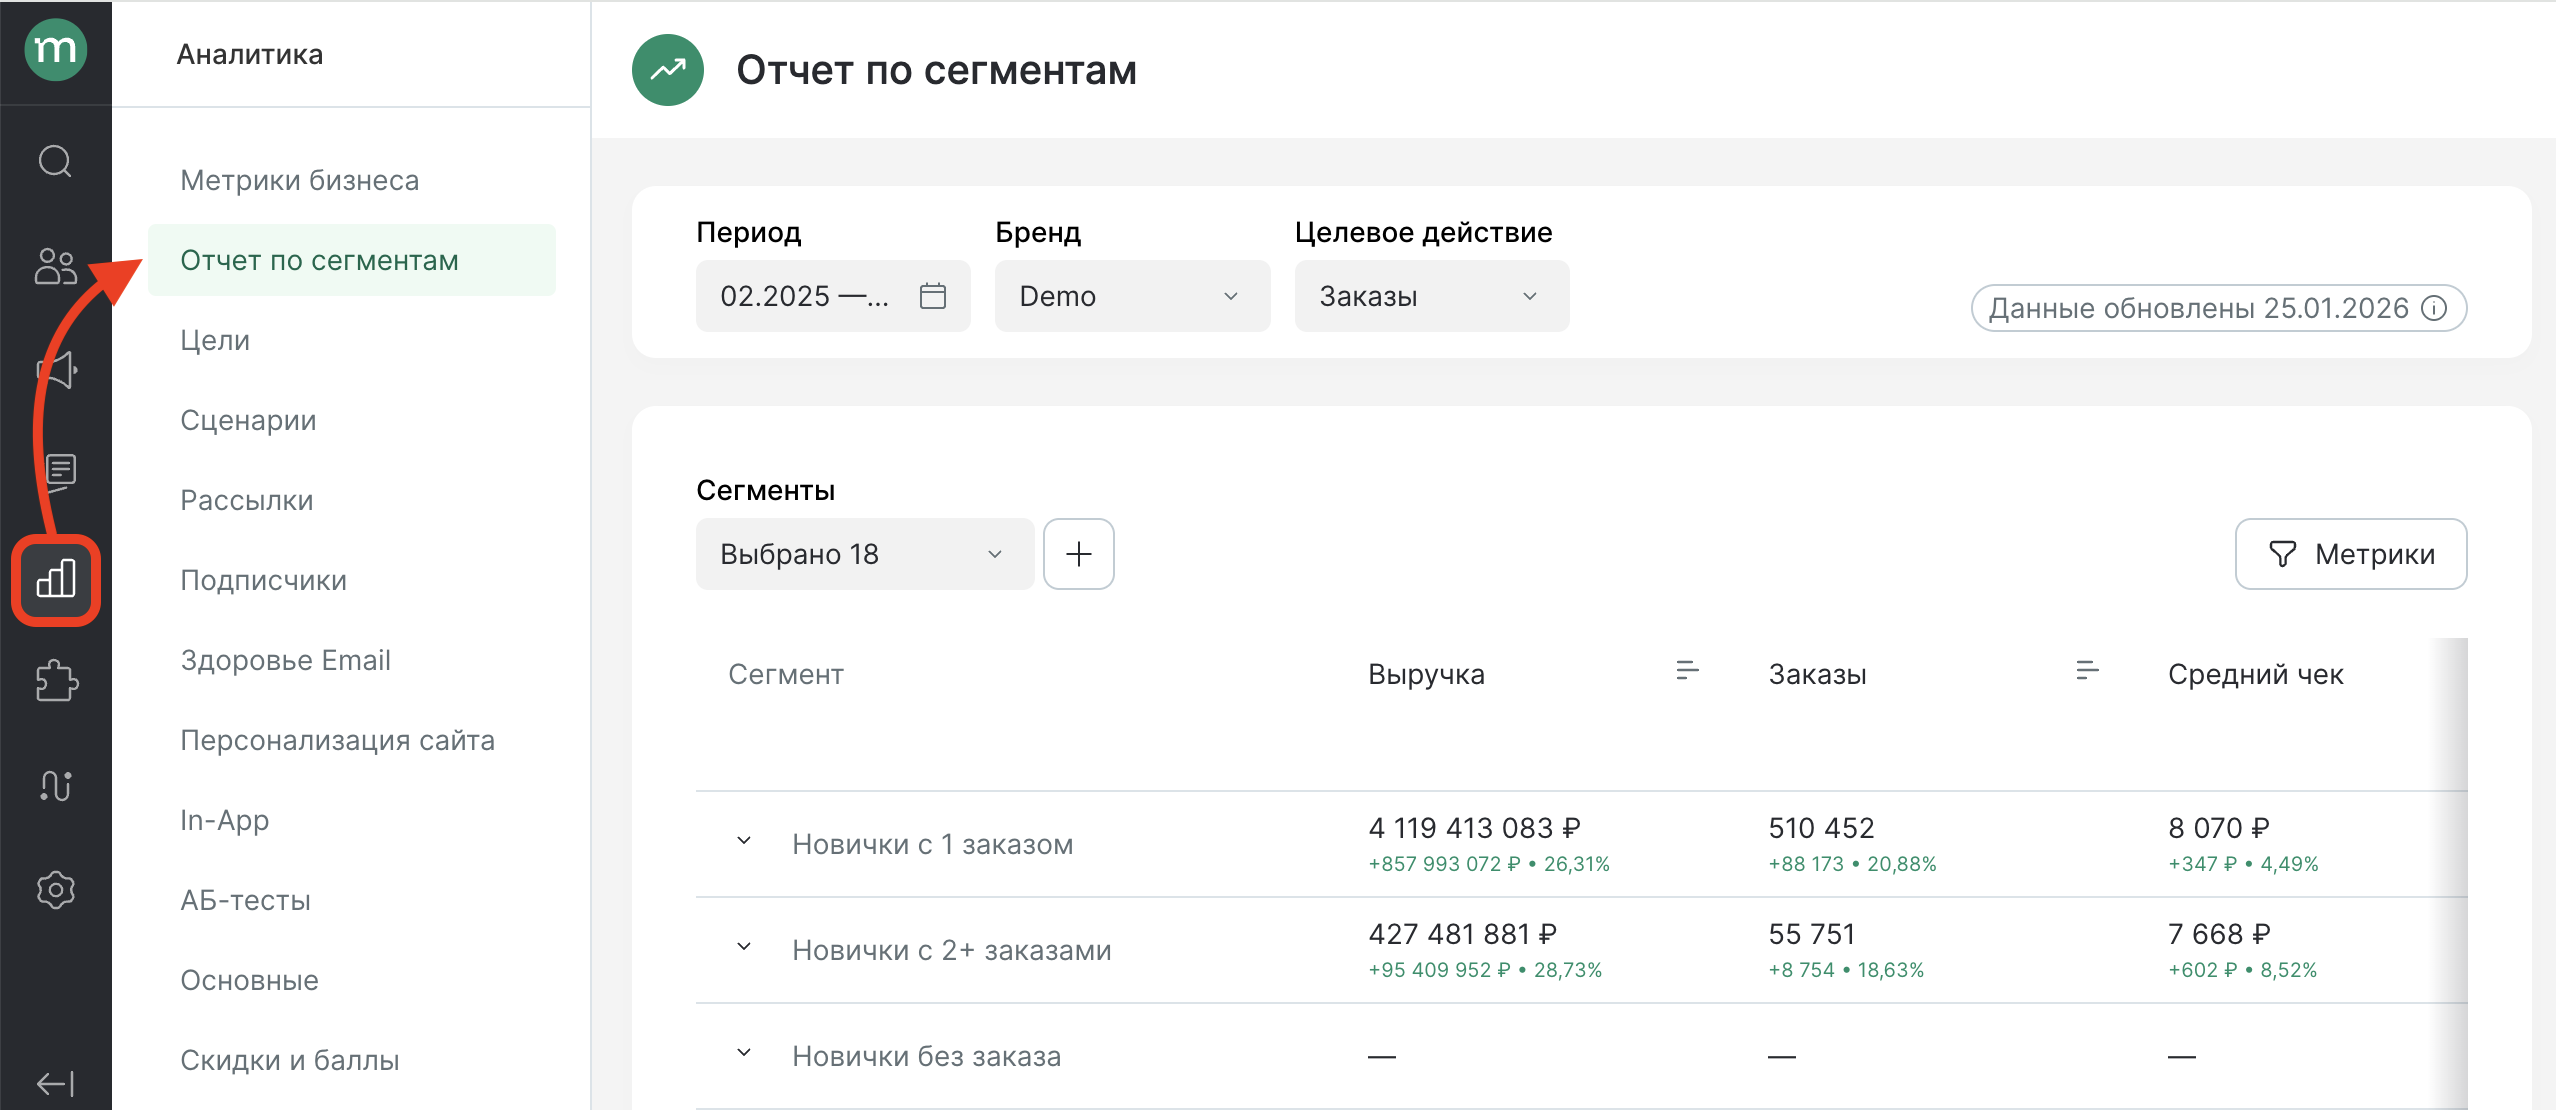2556x1110 pixels.
Task: Expand the Новички с 1 заказом row
Action: point(744,841)
